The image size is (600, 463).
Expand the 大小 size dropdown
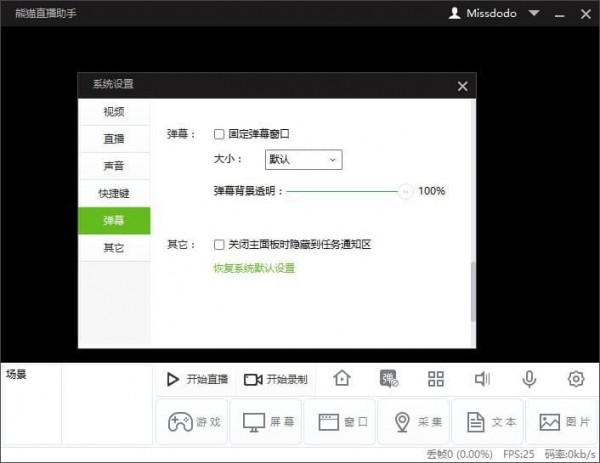[x=304, y=159]
